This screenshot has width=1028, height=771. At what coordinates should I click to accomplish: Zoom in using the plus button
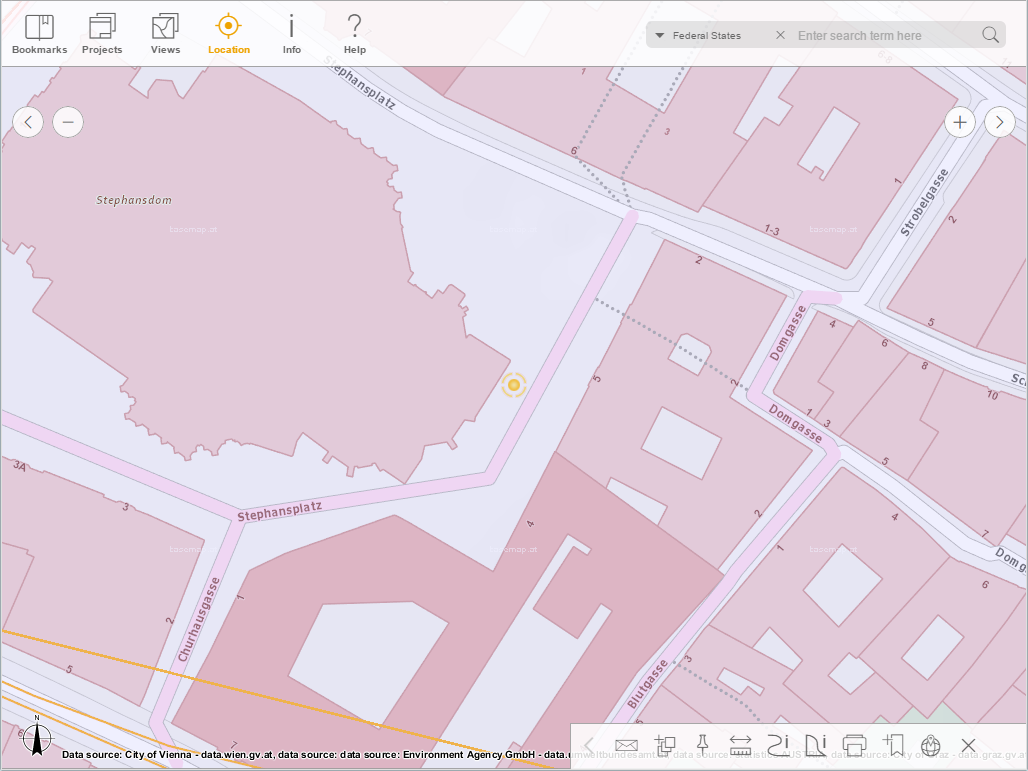[959, 121]
